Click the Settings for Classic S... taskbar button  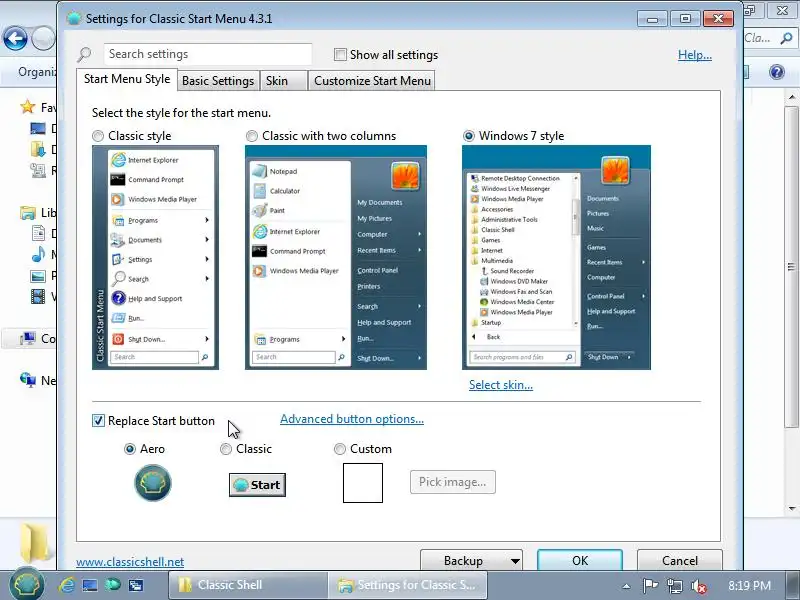407,585
